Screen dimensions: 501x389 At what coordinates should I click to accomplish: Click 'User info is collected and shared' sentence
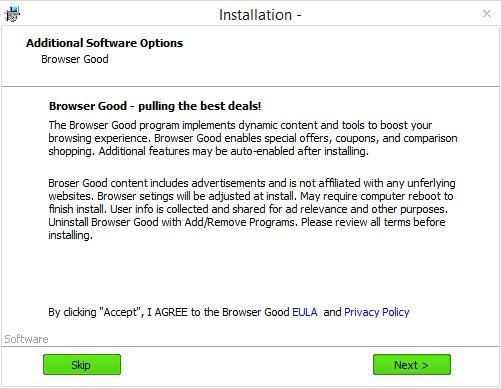pos(279,209)
